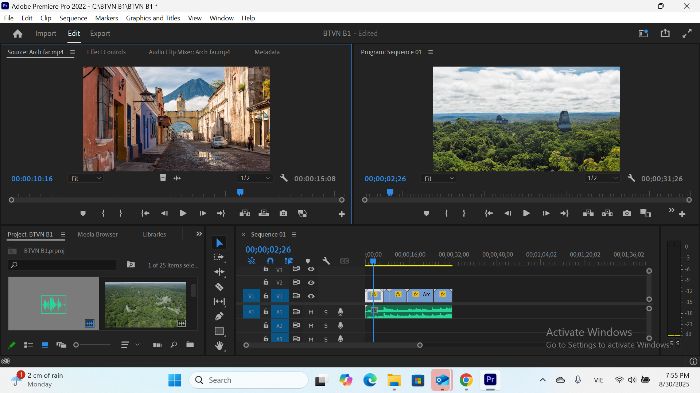
Task: Switch to Media Browser tab
Action: 97,234
